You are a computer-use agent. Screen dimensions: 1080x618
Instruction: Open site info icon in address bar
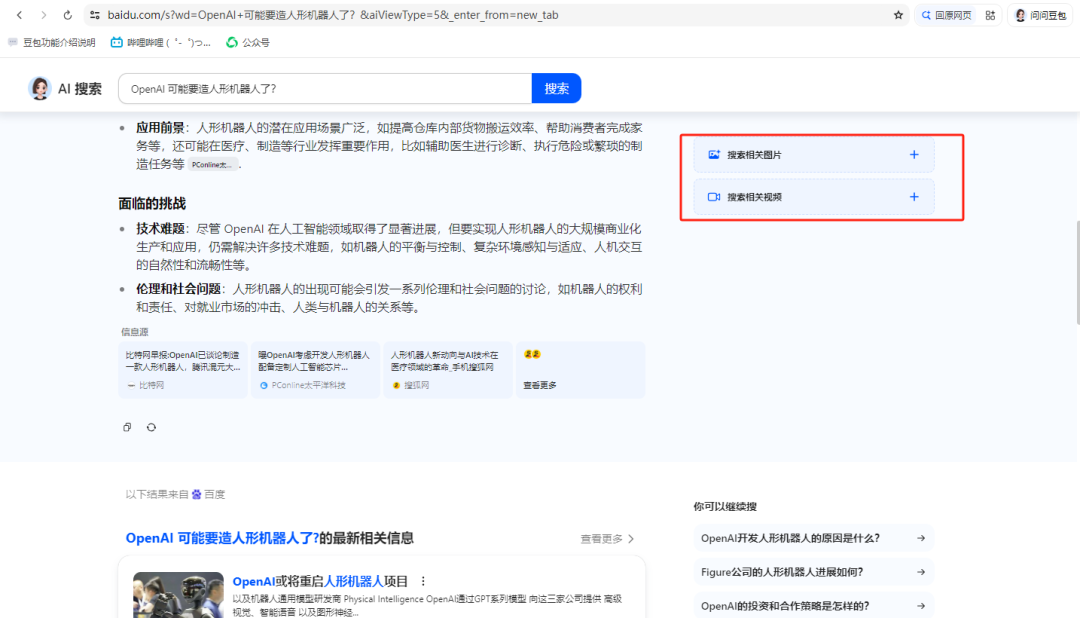(x=95, y=14)
